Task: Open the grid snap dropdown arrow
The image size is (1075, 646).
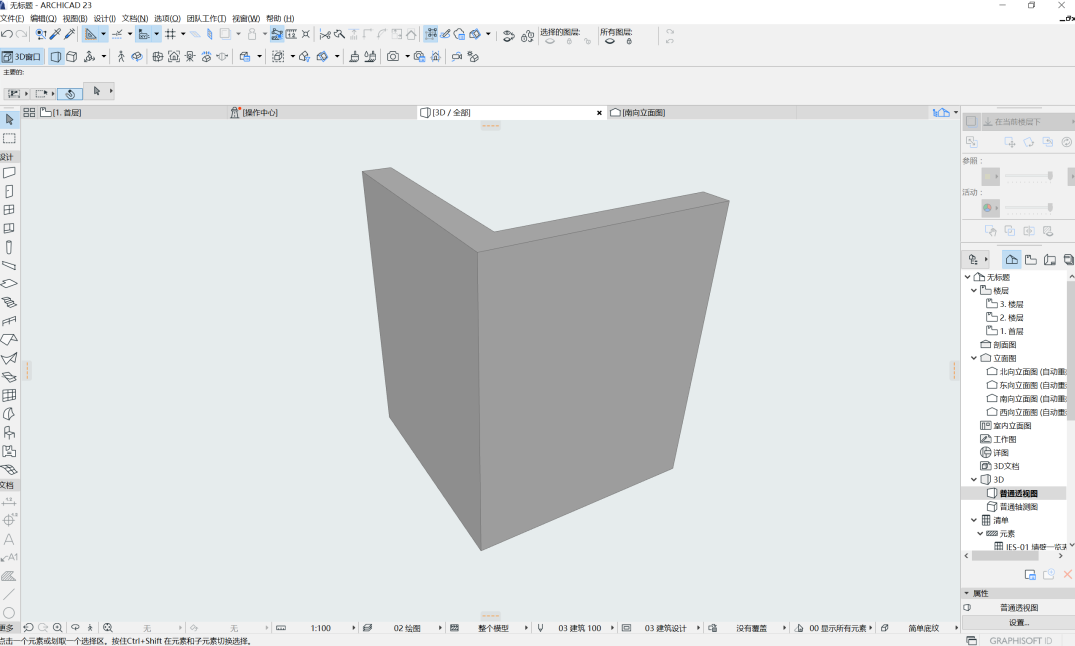Action: [x=183, y=34]
